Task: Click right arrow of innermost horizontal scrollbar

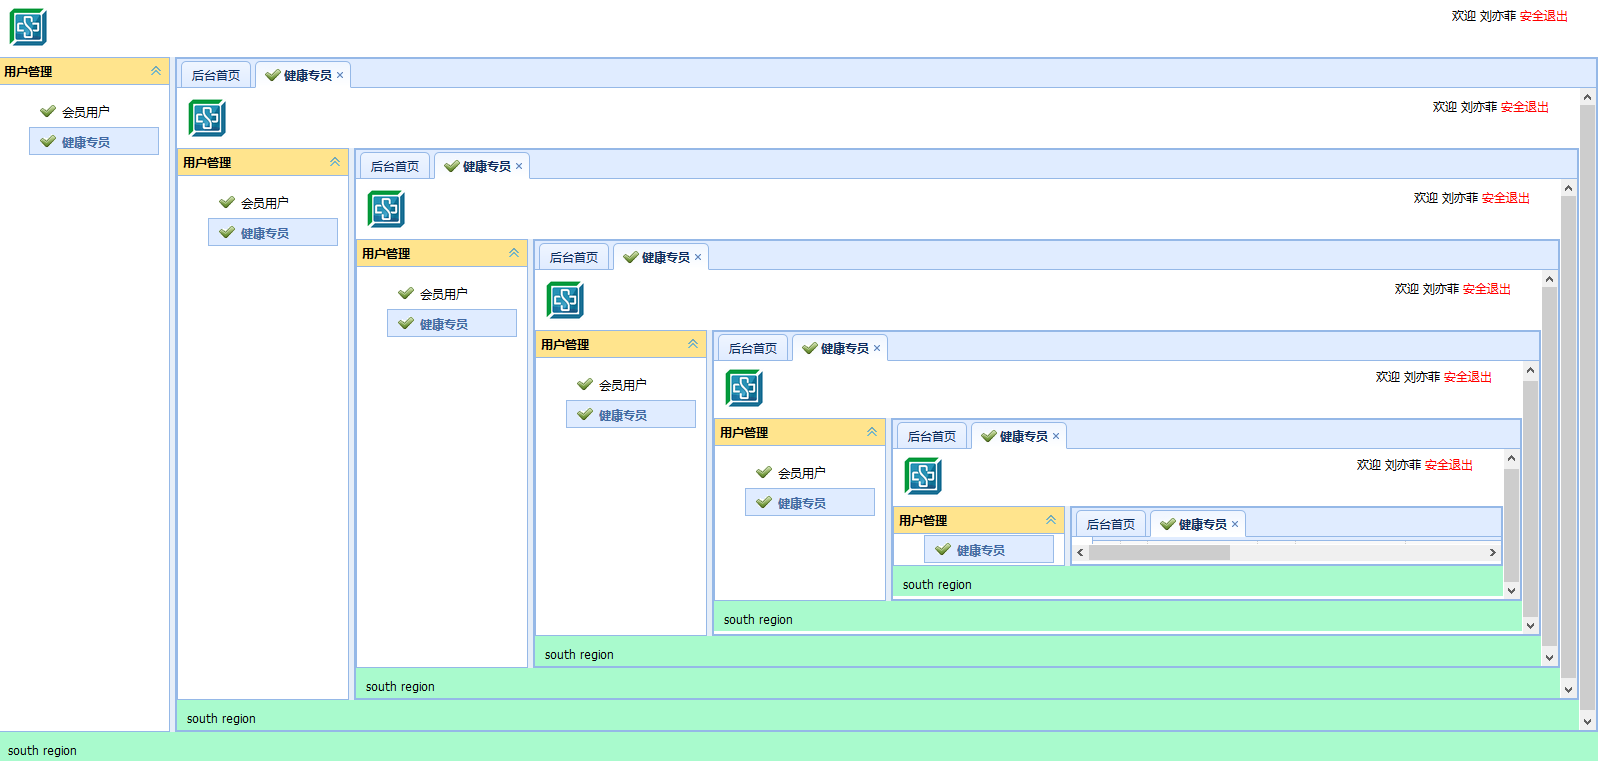Action: [x=1492, y=552]
